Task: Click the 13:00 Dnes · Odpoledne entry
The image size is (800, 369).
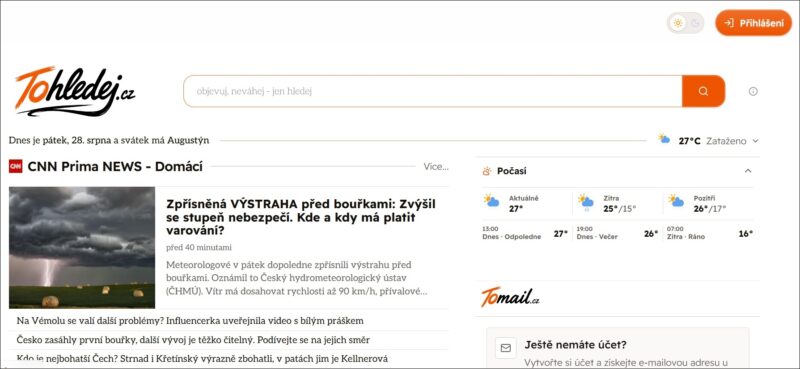Action: click(x=525, y=233)
